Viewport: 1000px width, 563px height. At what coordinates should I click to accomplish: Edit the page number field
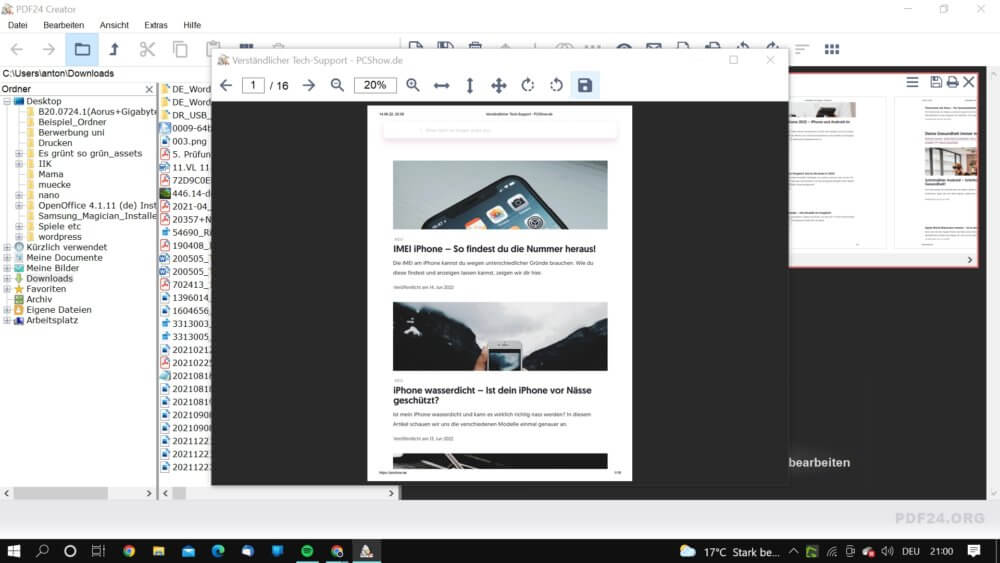253,85
